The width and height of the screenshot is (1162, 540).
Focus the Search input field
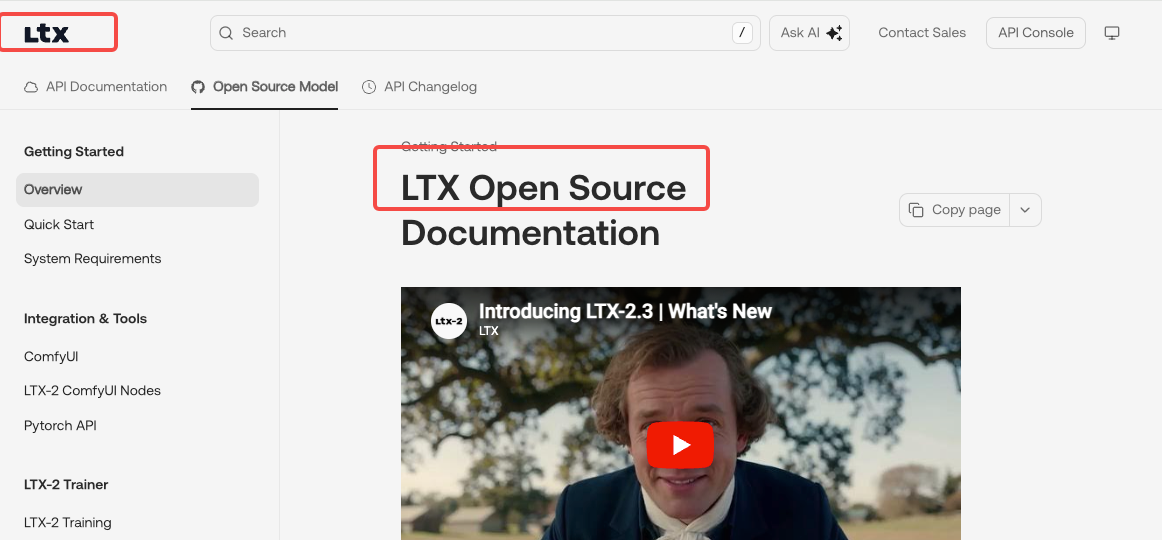point(485,33)
